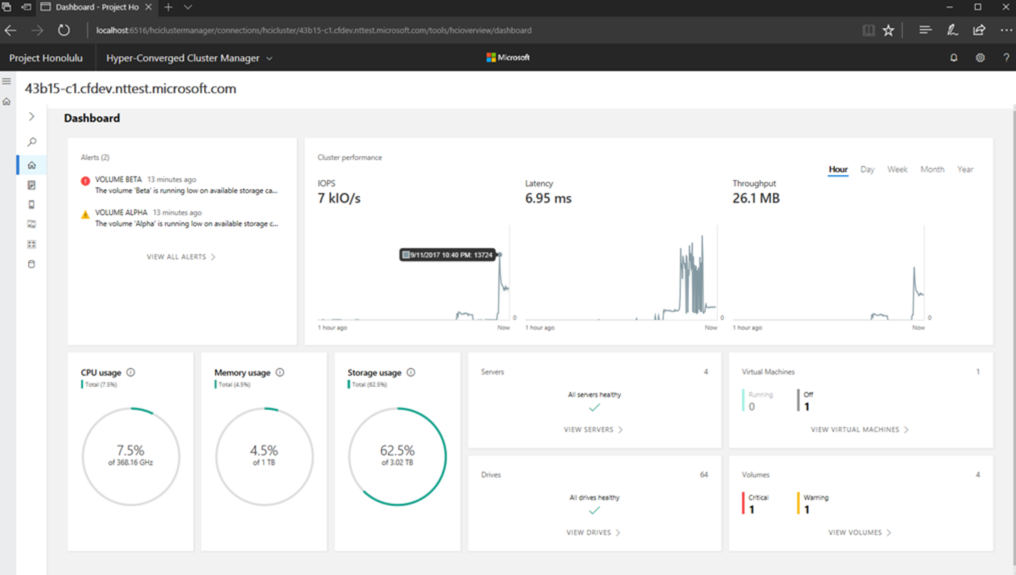1016x575 pixels.
Task: Click the share page icon
Action: [x=979, y=30]
